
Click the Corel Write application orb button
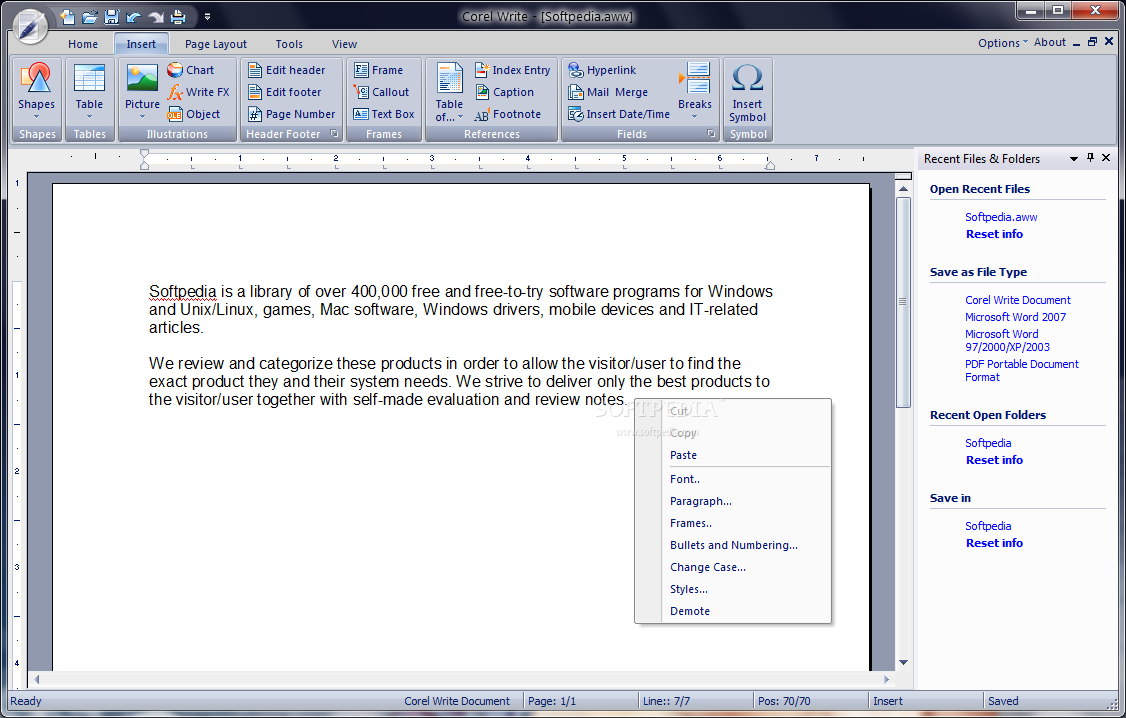31,27
